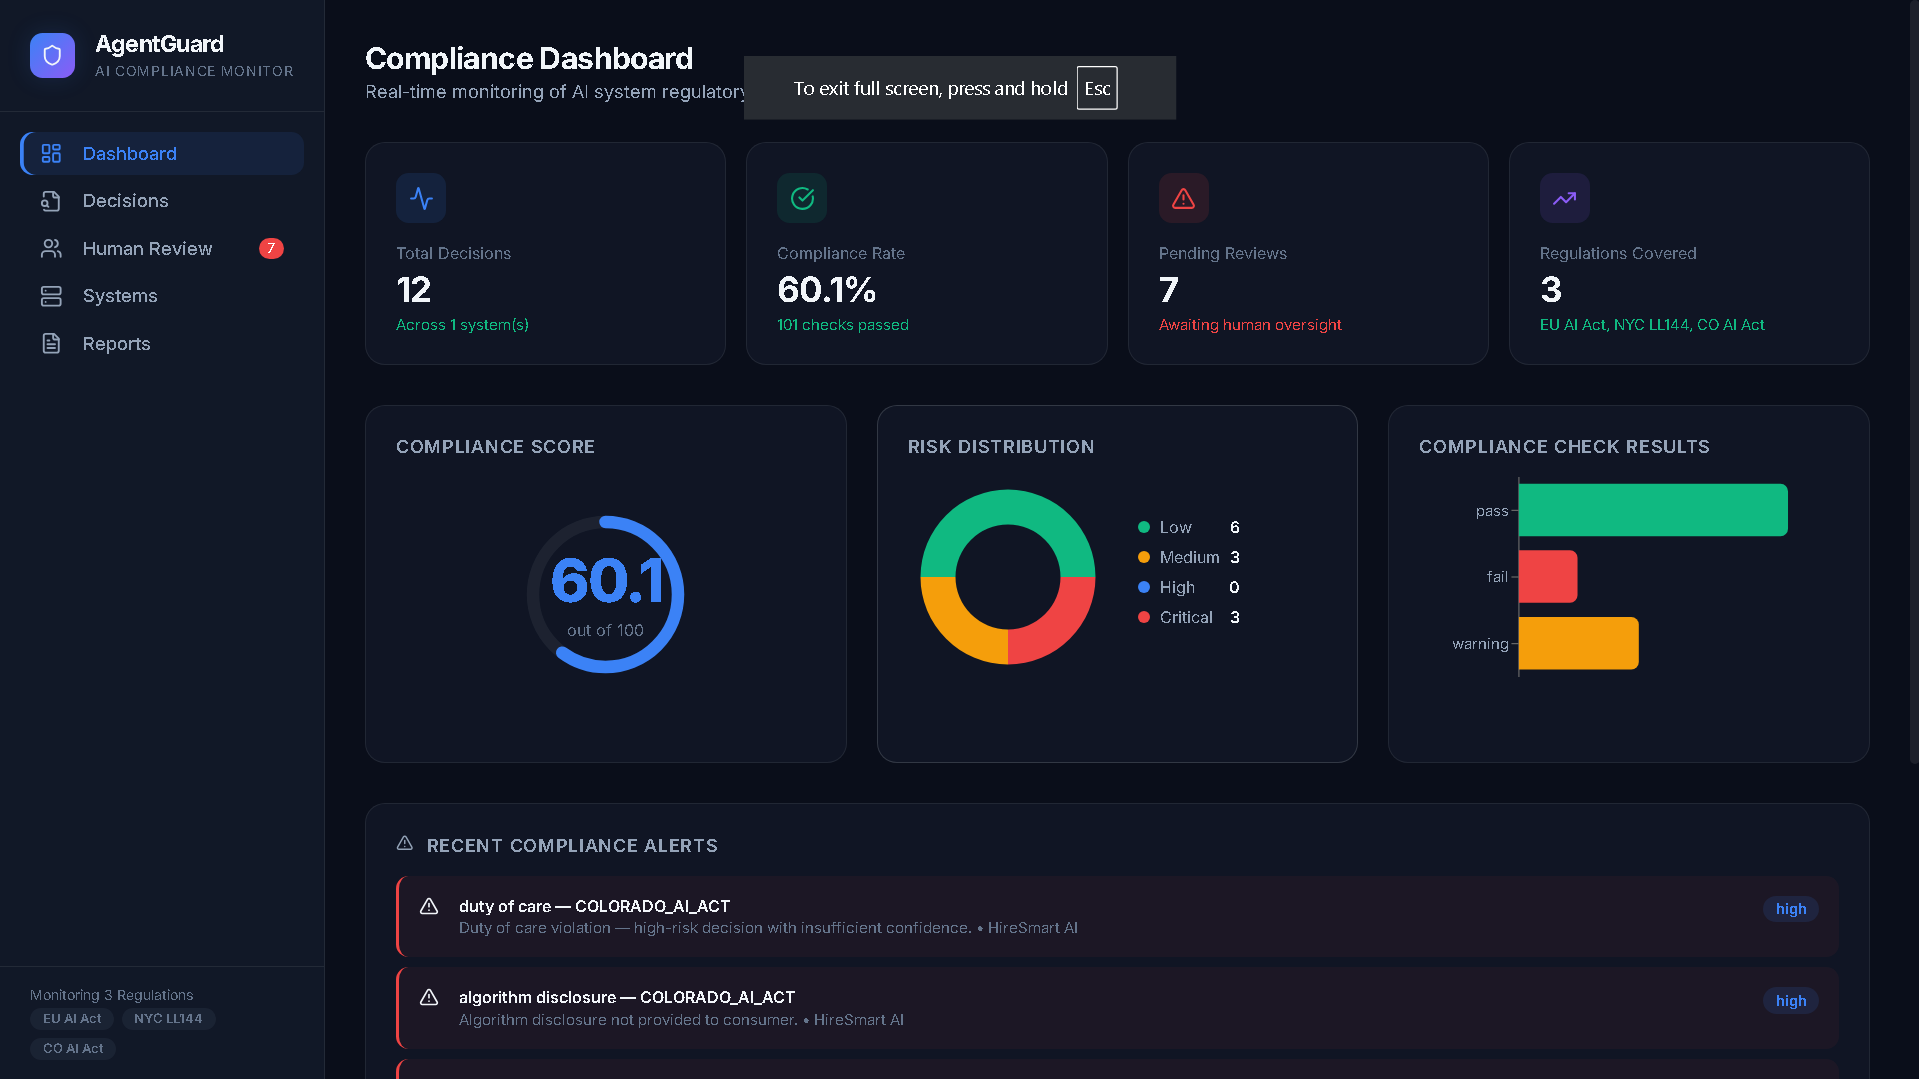Click the '101 checks passed' text
Viewport: 1919px width, 1079px height.
(843, 325)
